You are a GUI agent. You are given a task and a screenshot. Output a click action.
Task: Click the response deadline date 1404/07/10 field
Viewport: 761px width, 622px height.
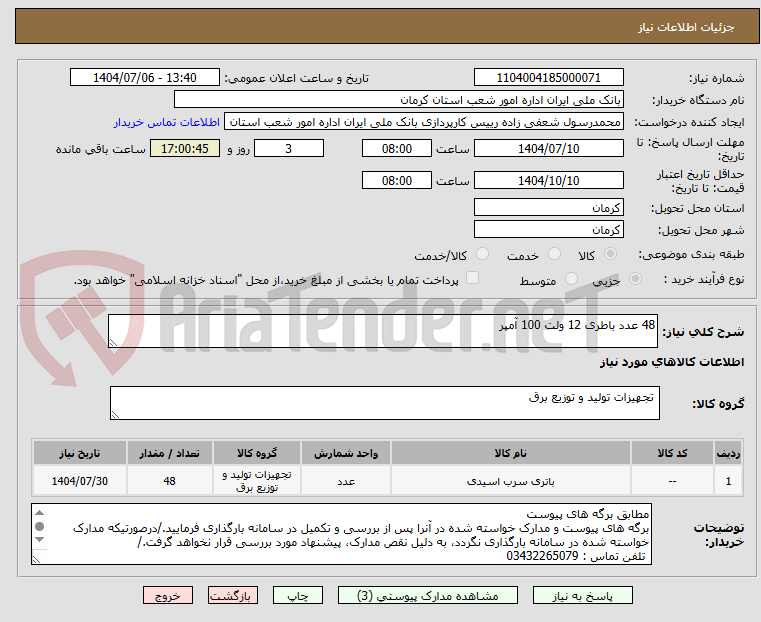548,148
